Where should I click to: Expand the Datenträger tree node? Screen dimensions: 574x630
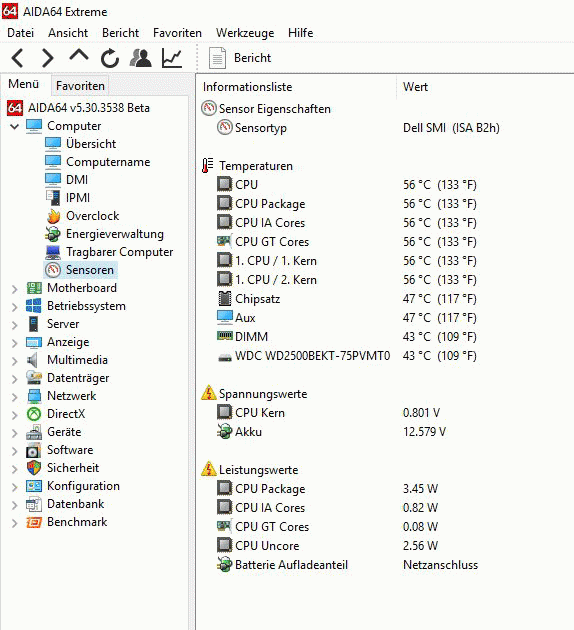[x=14, y=378]
